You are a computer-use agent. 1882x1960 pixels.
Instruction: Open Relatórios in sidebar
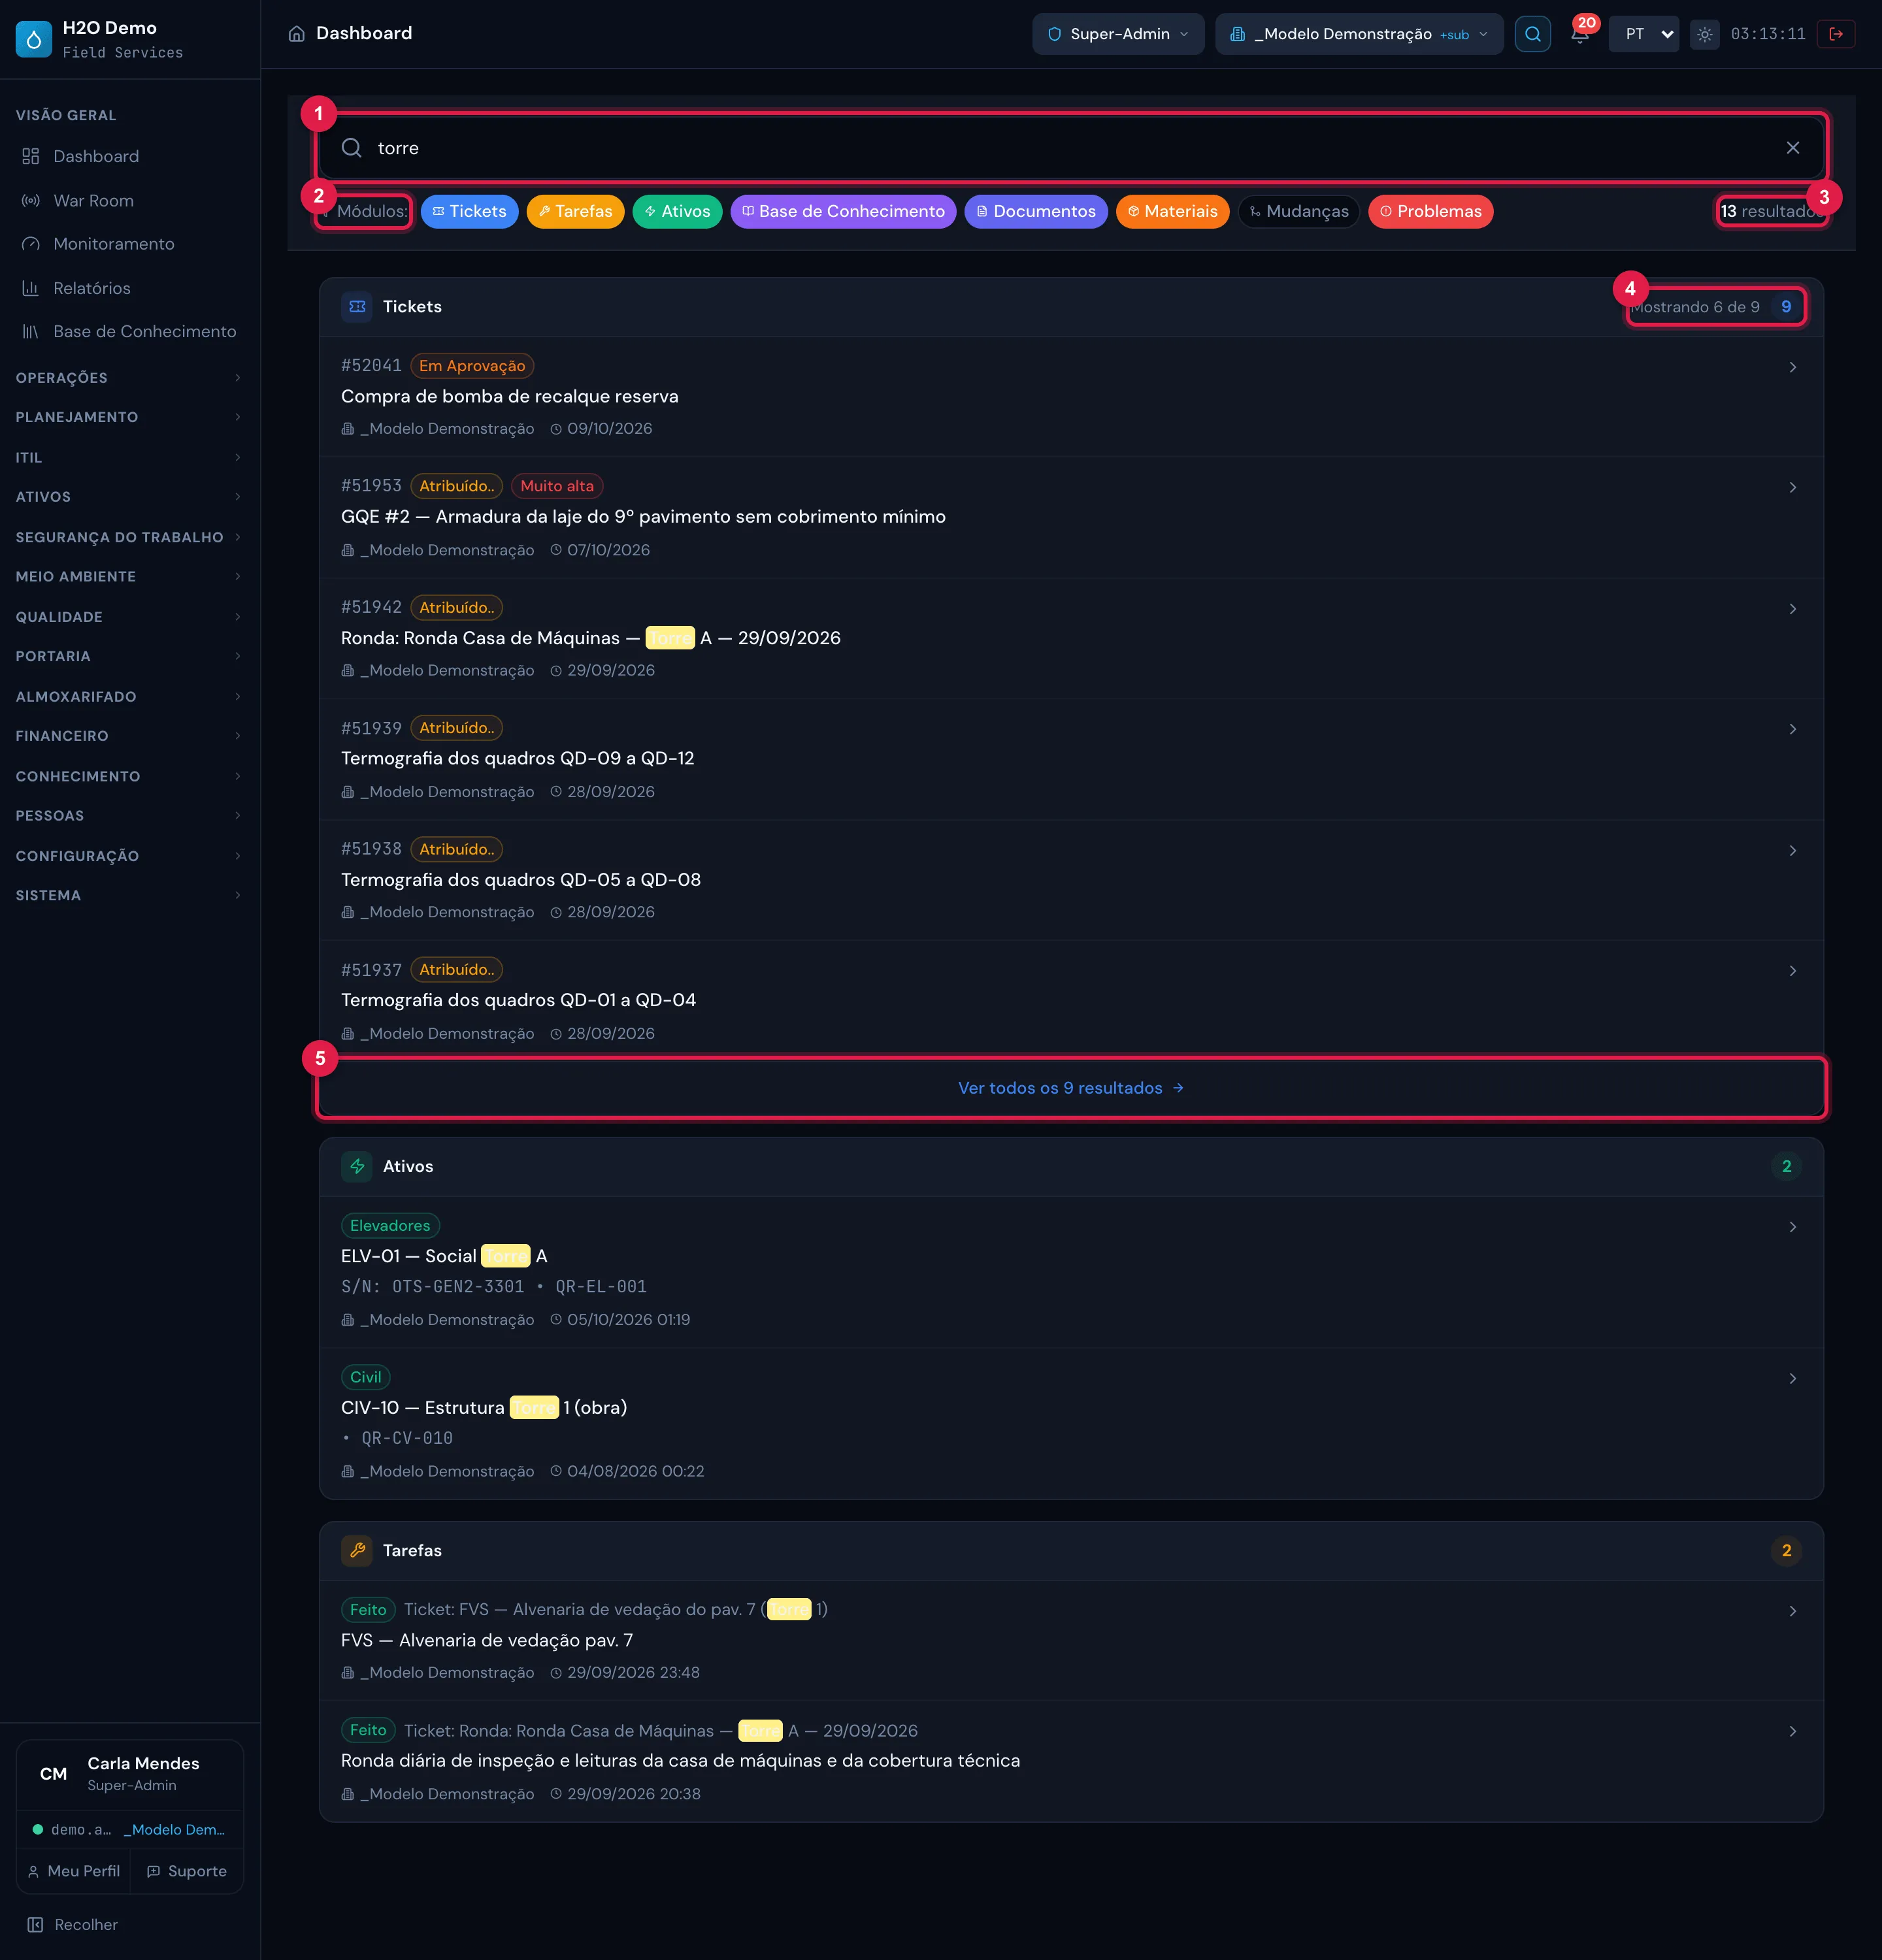click(130, 288)
